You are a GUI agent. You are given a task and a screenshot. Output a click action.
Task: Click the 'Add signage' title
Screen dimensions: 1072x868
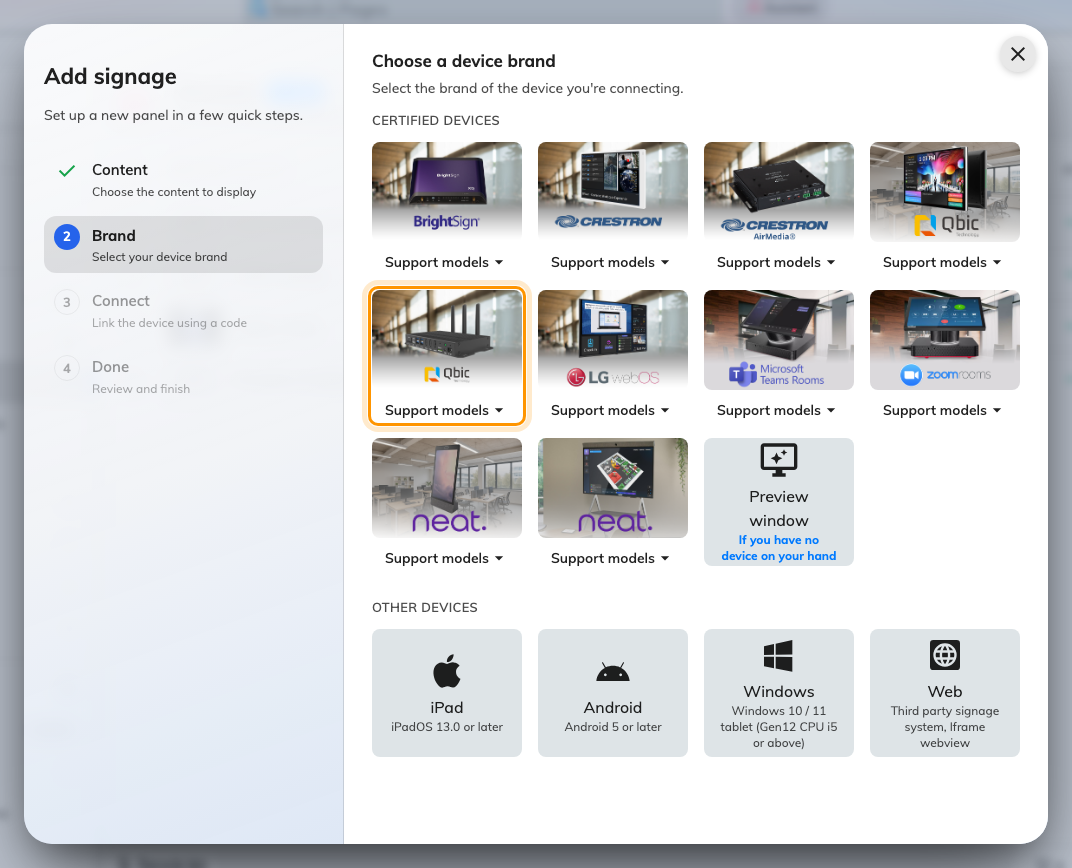[x=111, y=77]
